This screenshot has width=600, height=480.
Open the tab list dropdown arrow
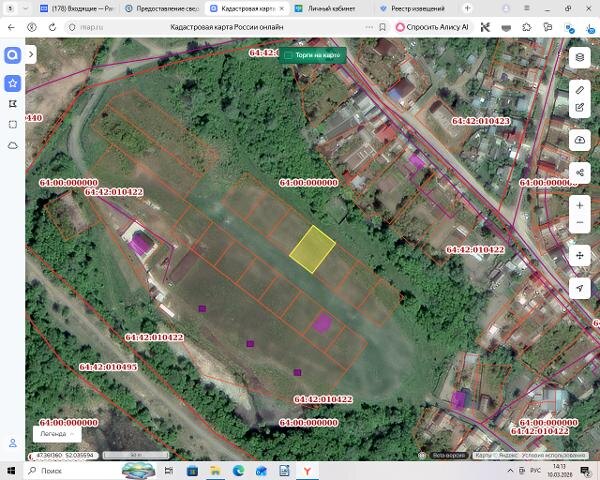coord(26,8)
